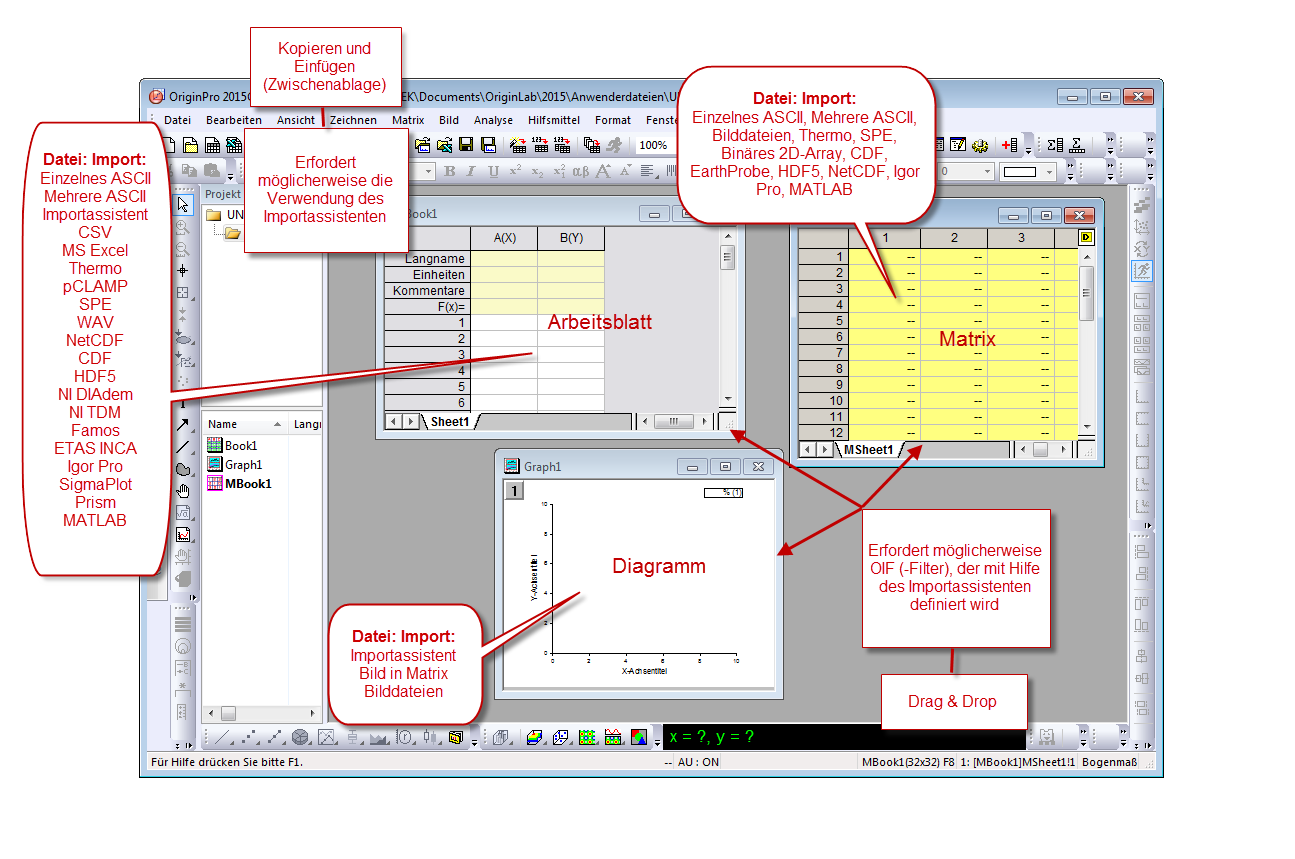Click the yellow gear Programming Control icon
This screenshot has width=1295, height=859.
tap(980, 145)
